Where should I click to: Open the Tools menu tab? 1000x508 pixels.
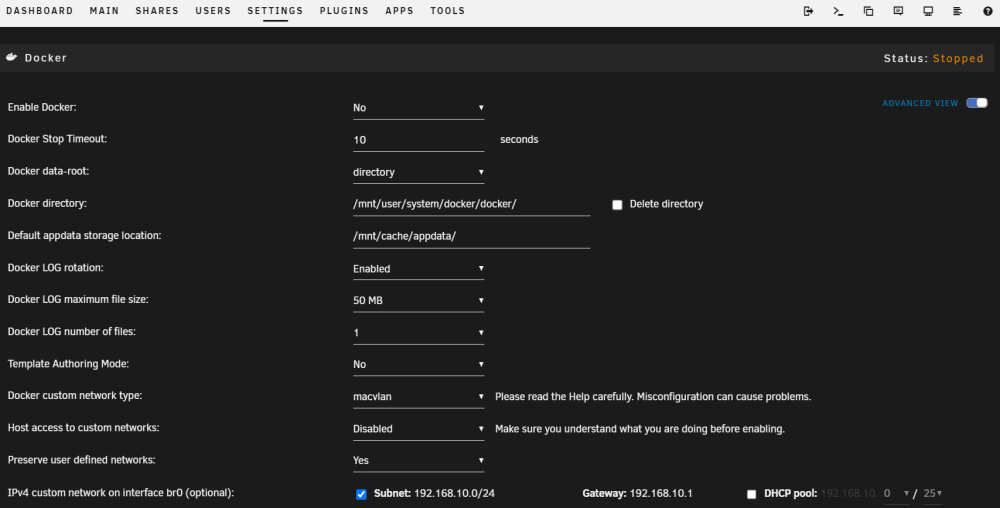(447, 11)
